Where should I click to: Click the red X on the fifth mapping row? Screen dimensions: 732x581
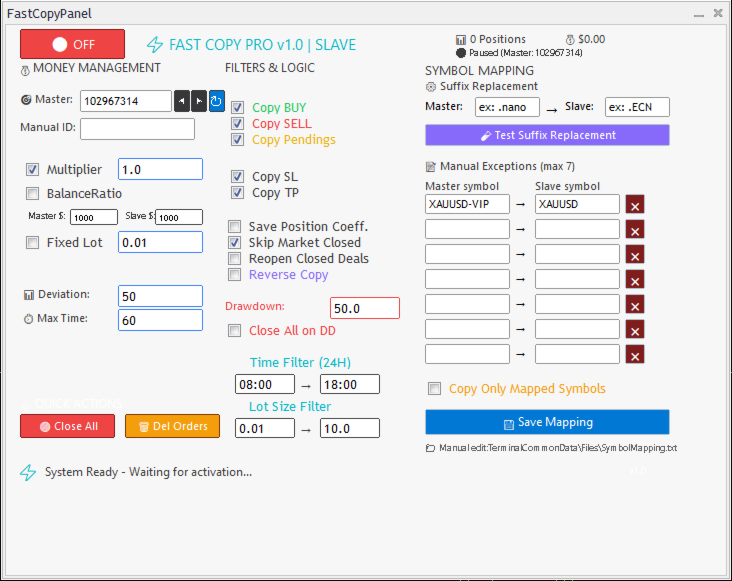(x=635, y=304)
